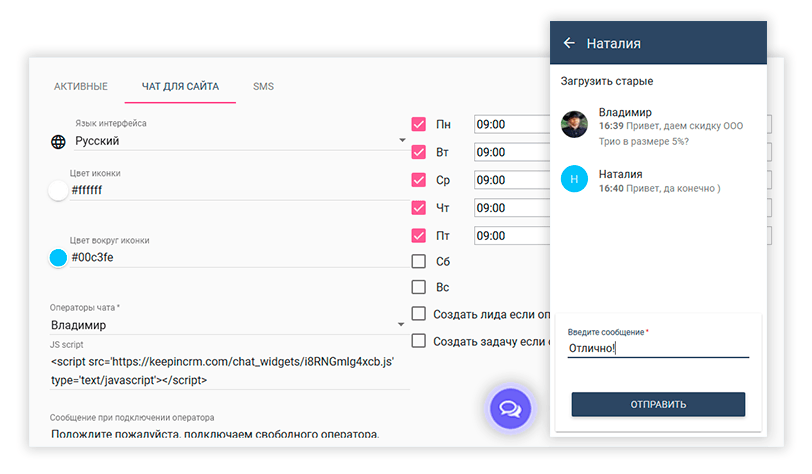Image resolution: width=812 pixels, height=474 pixels.
Task: Click the Чт start time 09:00 field
Action: pos(512,208)
